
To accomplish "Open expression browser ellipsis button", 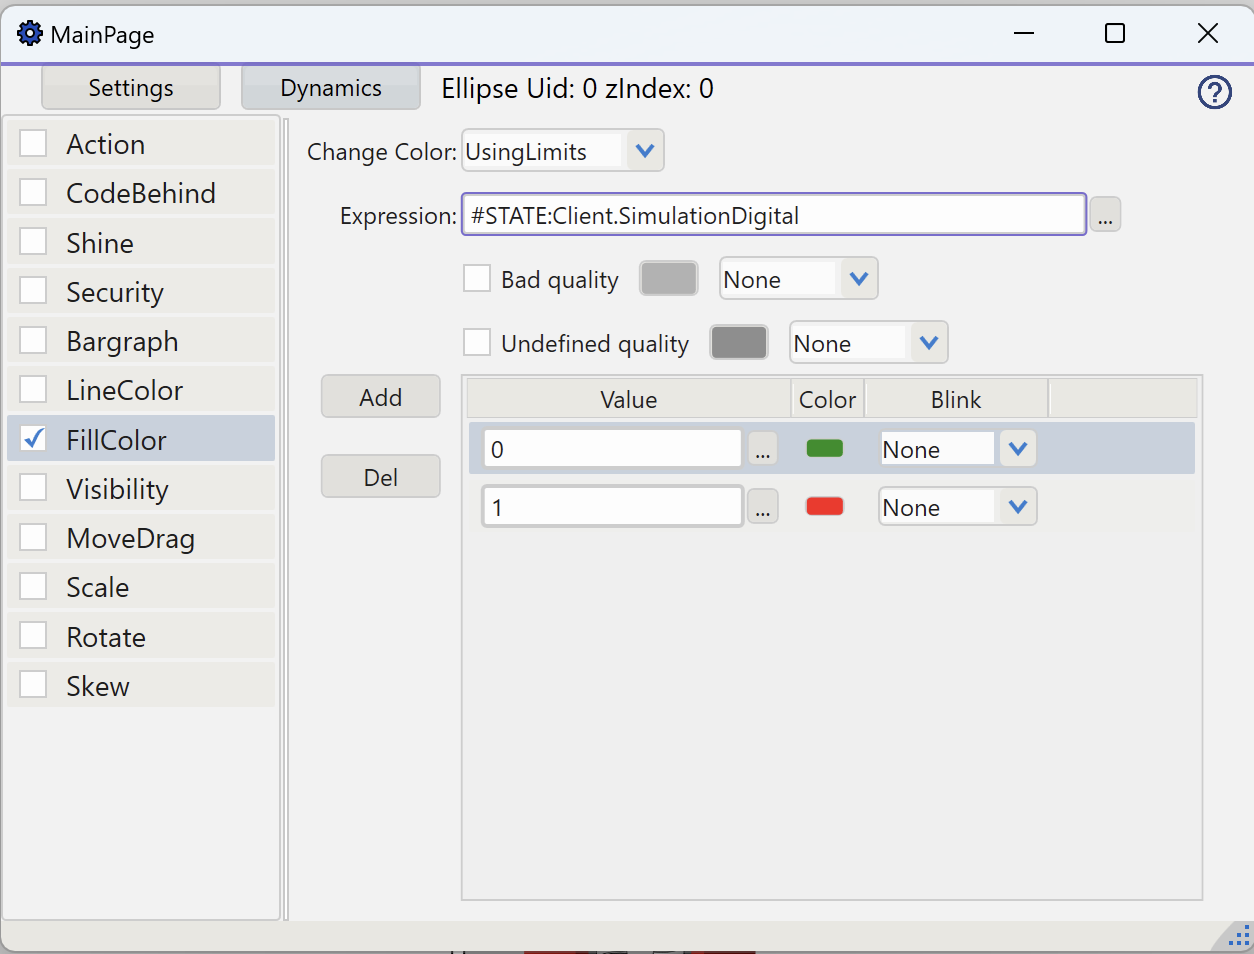I will 1105,215.
